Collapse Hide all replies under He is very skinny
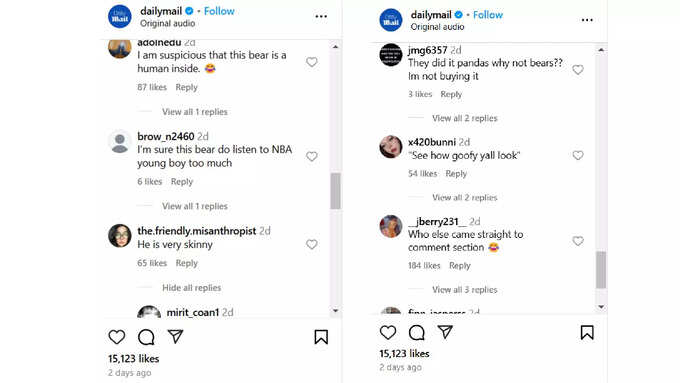 click(x=192, y=288)
